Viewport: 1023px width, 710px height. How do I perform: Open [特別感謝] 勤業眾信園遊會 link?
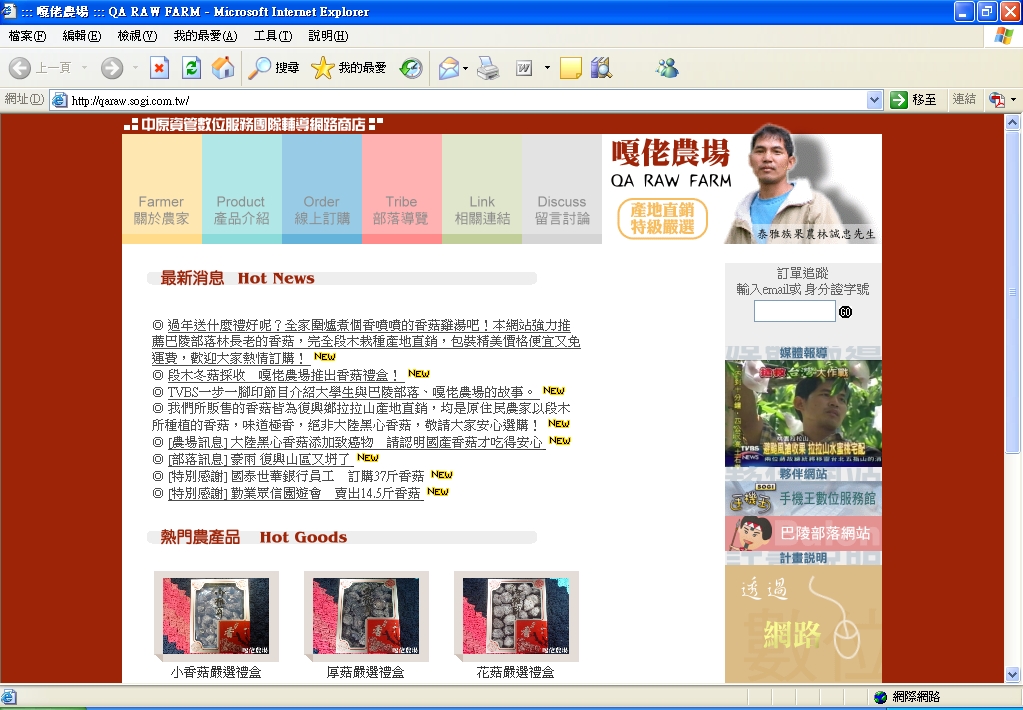(x=296, y=493)
